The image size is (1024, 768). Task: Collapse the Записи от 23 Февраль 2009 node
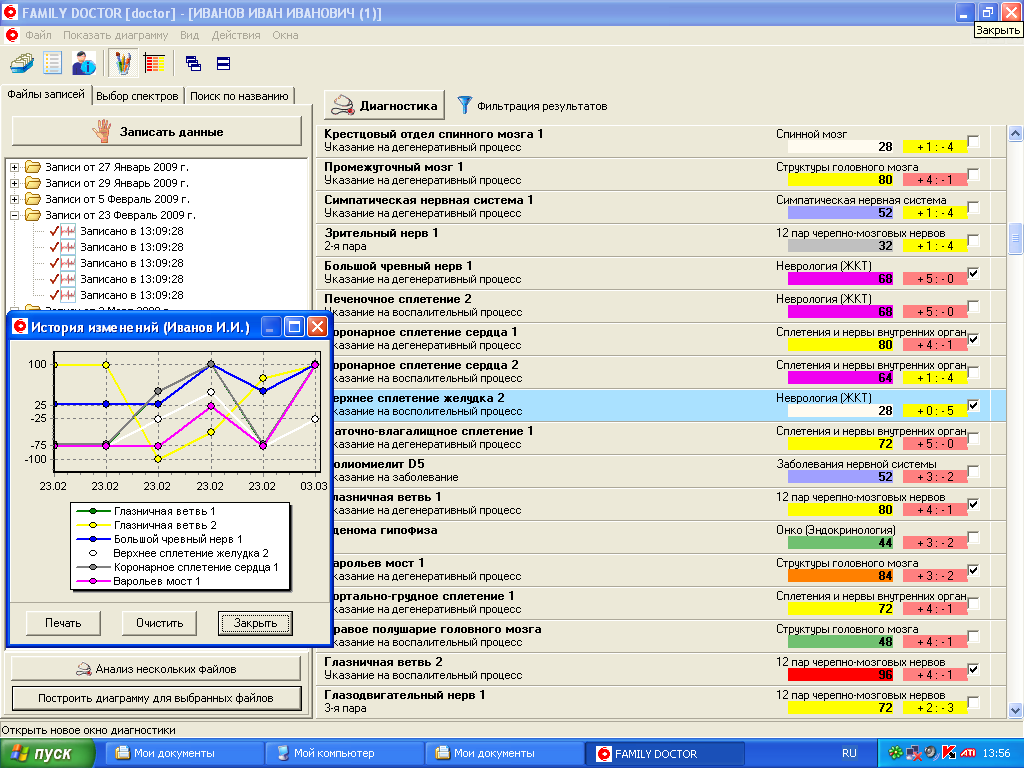(14, 215)
